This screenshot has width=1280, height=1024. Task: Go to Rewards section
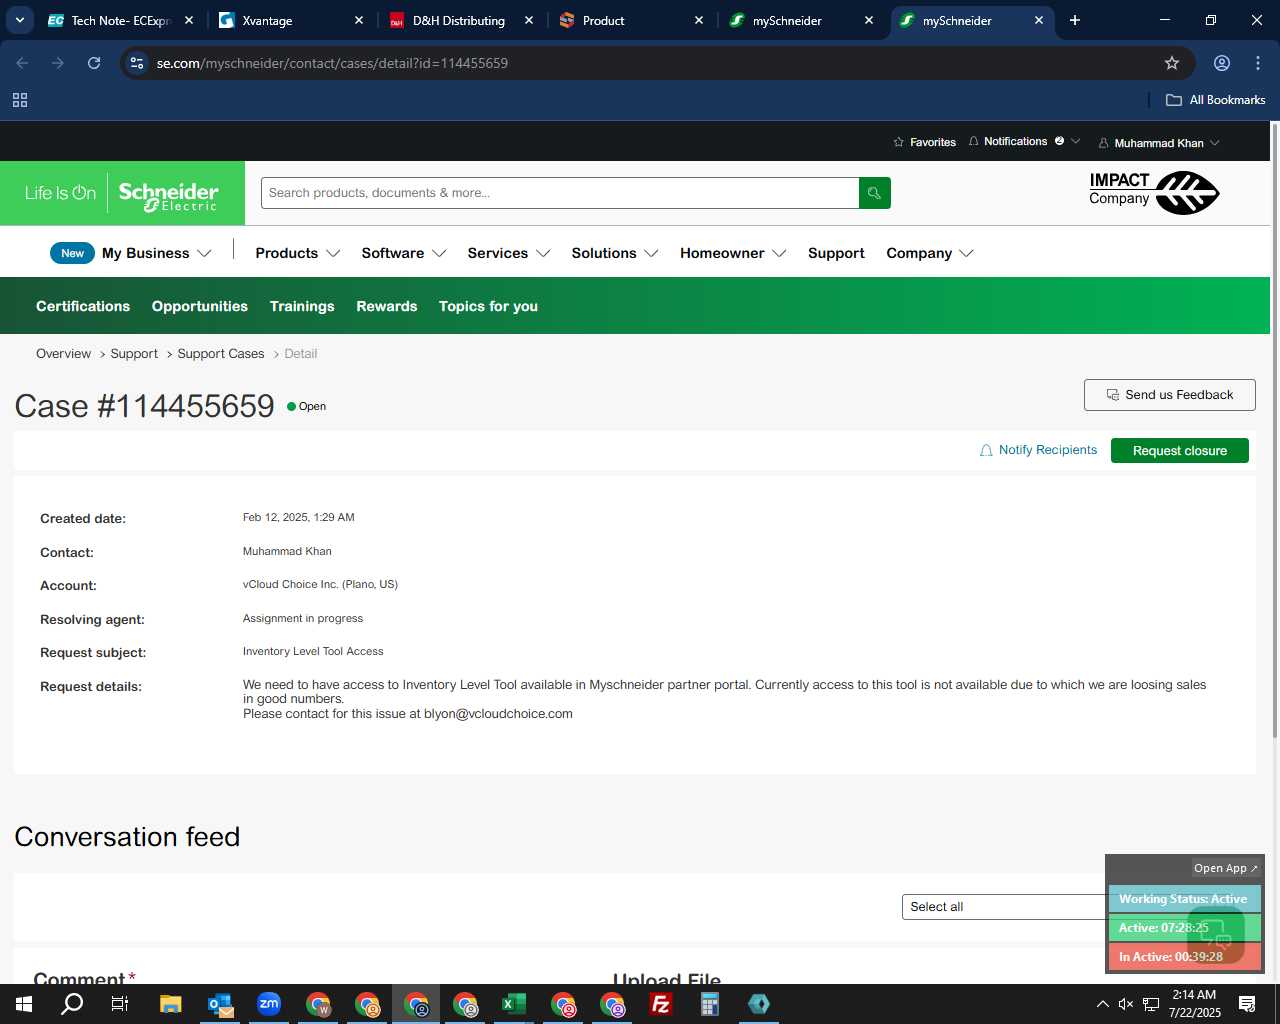click(x=387, y=306)
